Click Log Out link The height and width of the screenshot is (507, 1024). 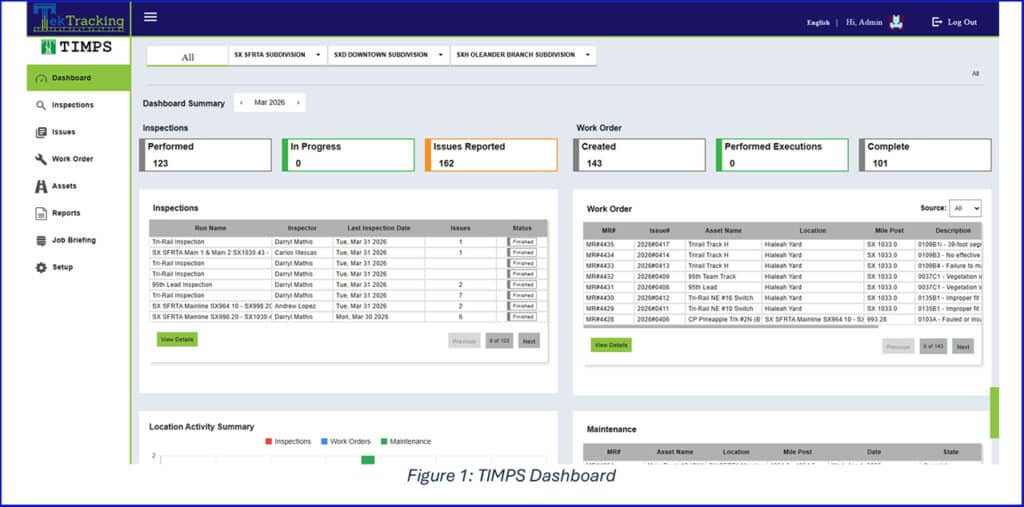tap(954, 22)
